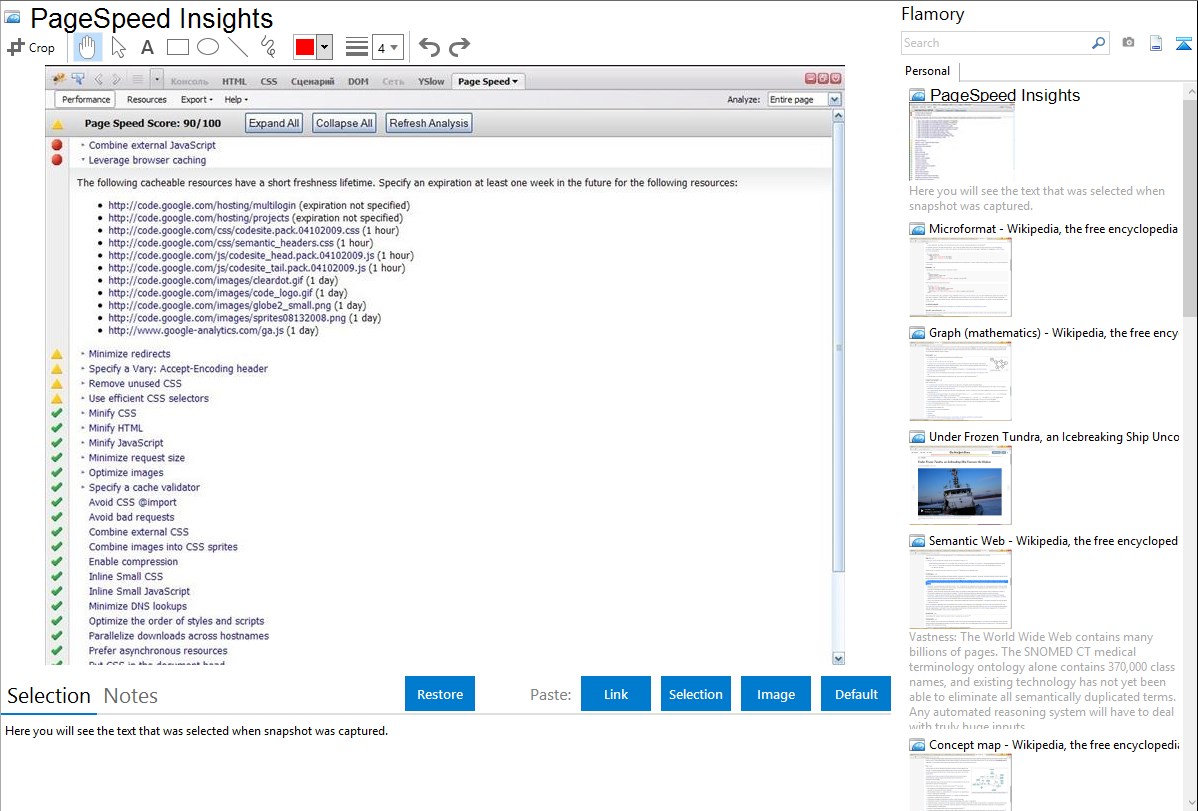Click the icon beside Semantic Web title
Screen dimensions: 1198x811
[917, 541]
